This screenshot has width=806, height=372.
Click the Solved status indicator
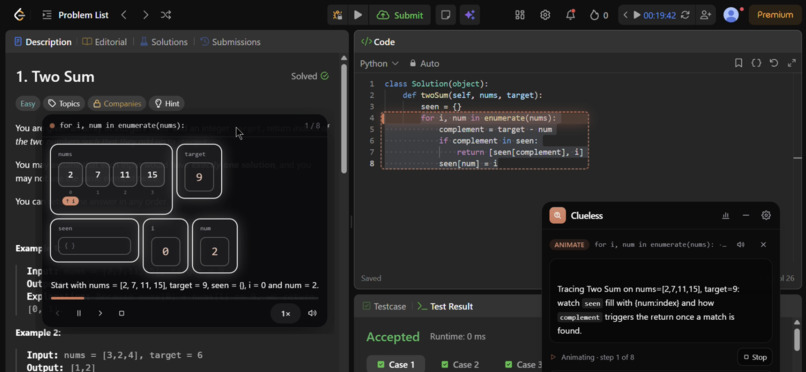pyautogui.click(x=310, y=77)
